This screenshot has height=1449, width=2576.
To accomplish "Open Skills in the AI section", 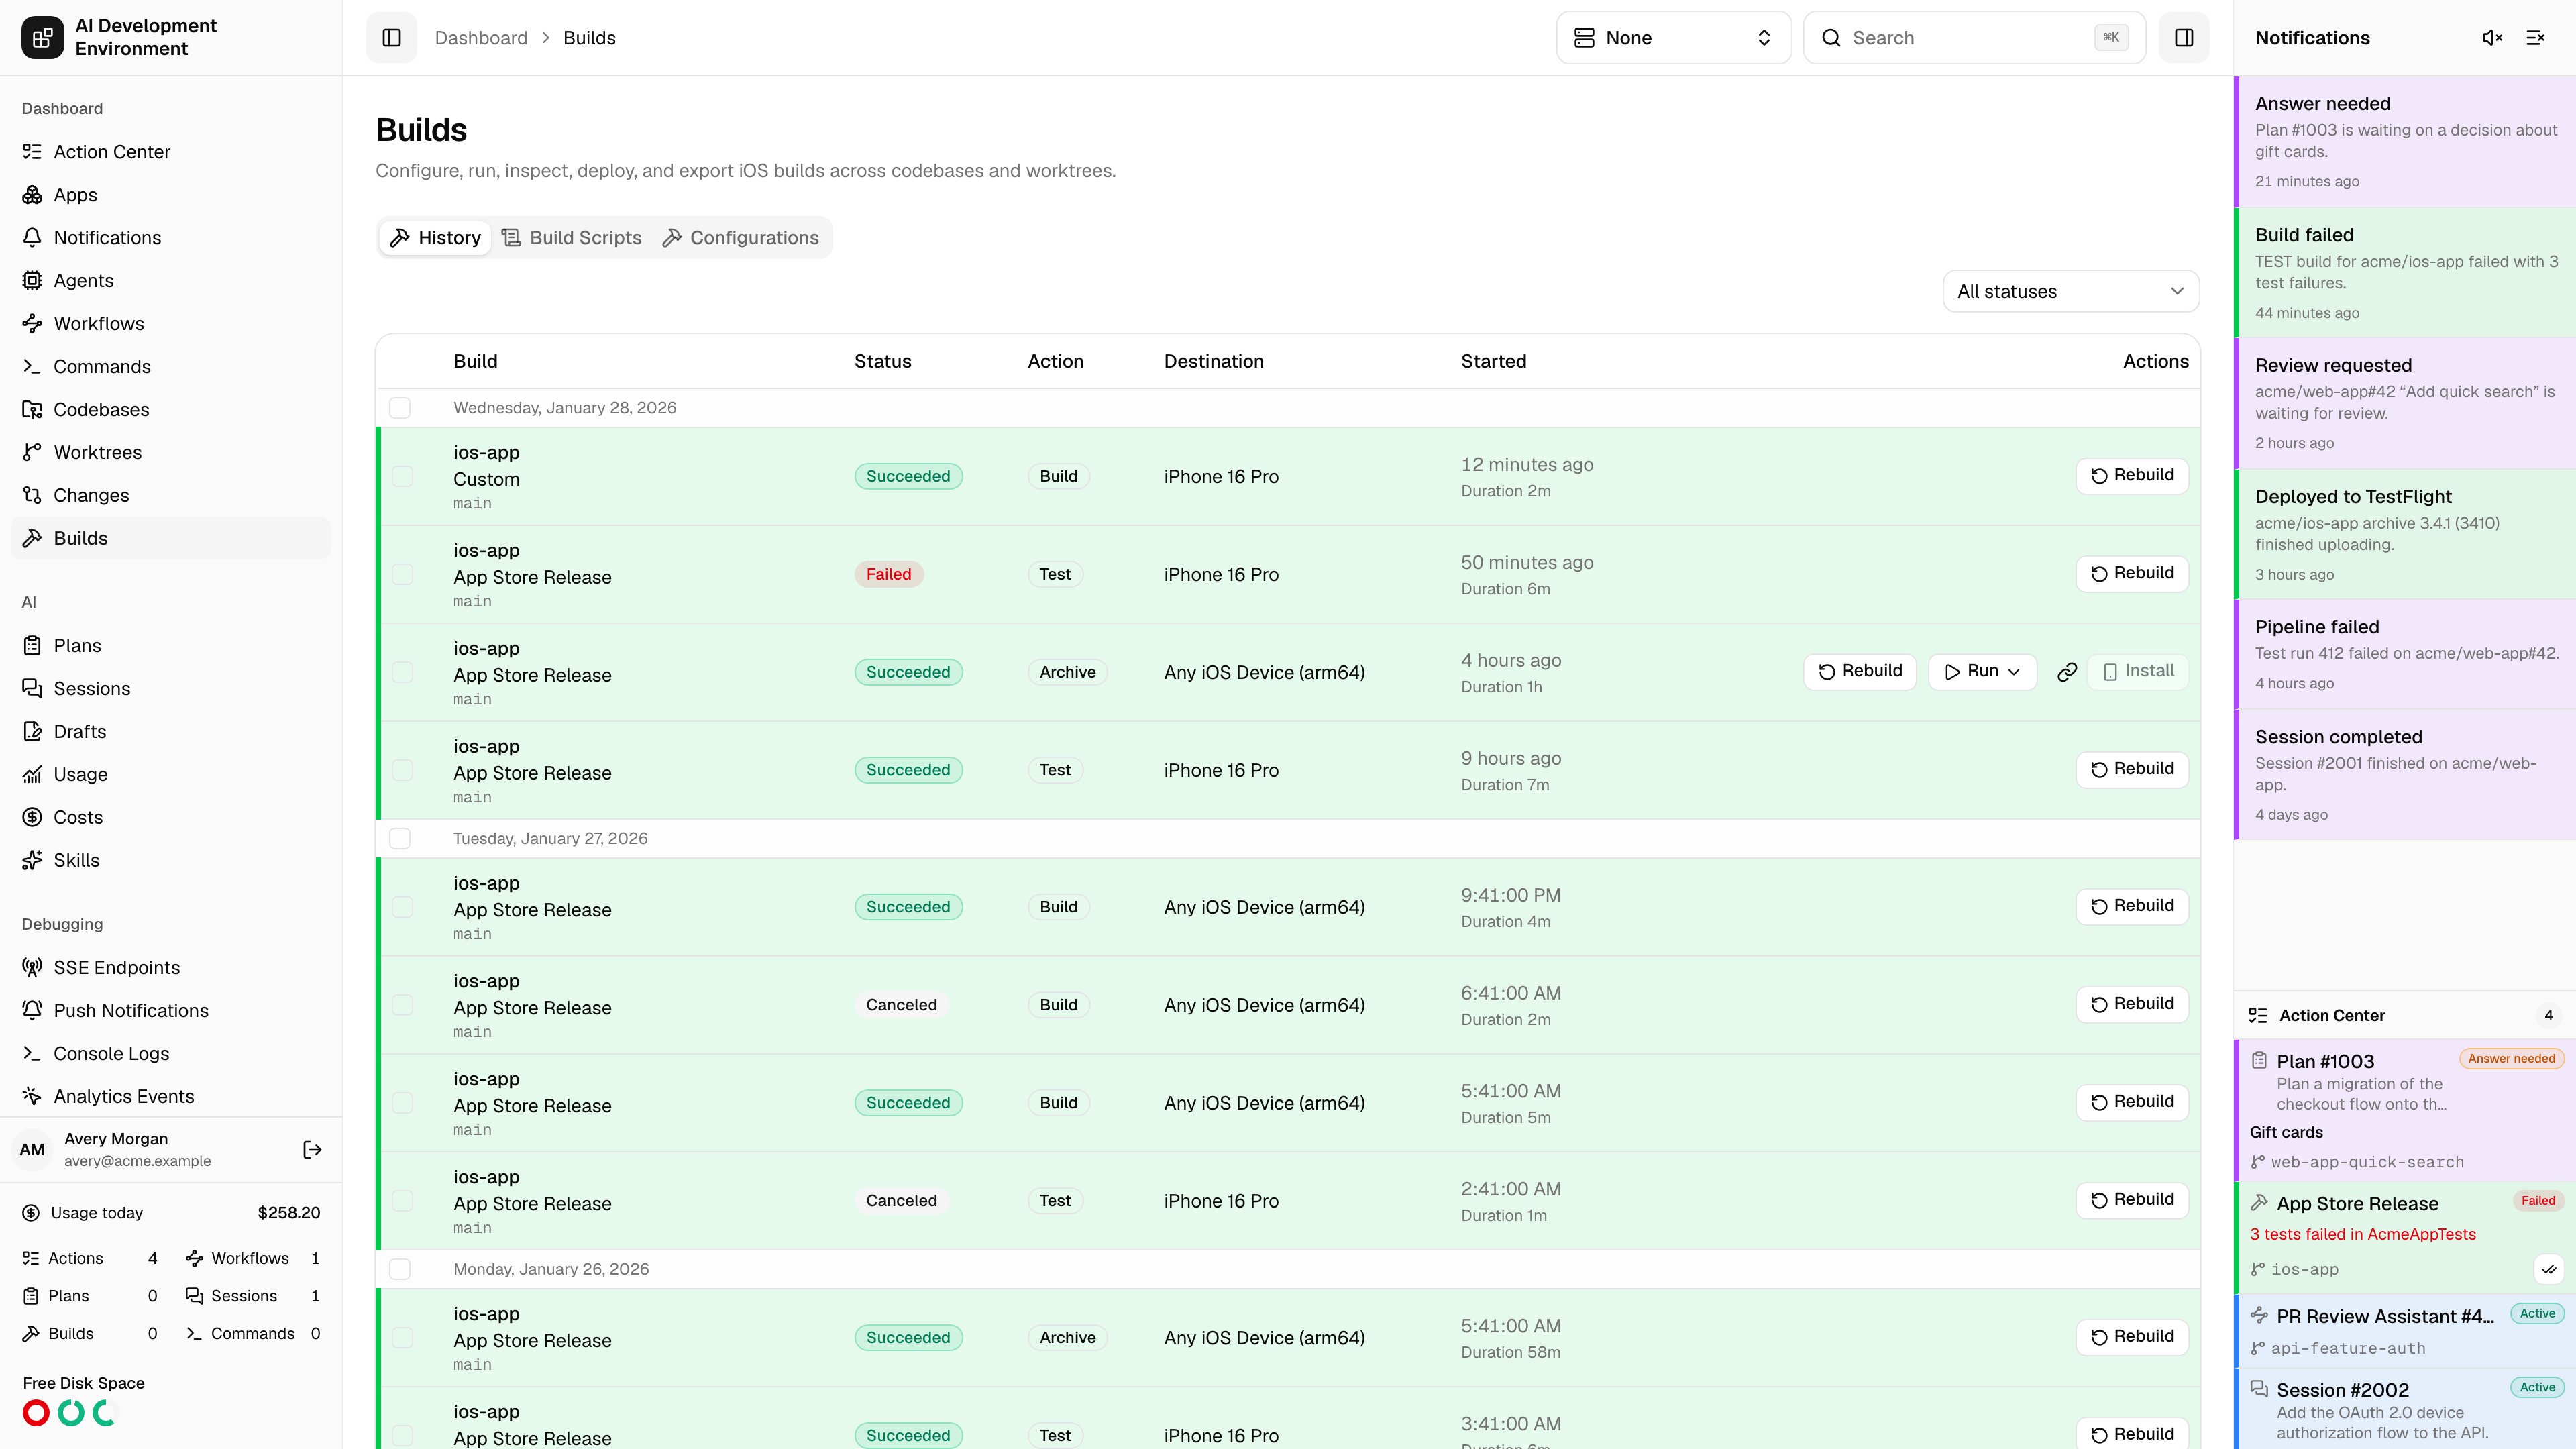I will pos(171,861).
